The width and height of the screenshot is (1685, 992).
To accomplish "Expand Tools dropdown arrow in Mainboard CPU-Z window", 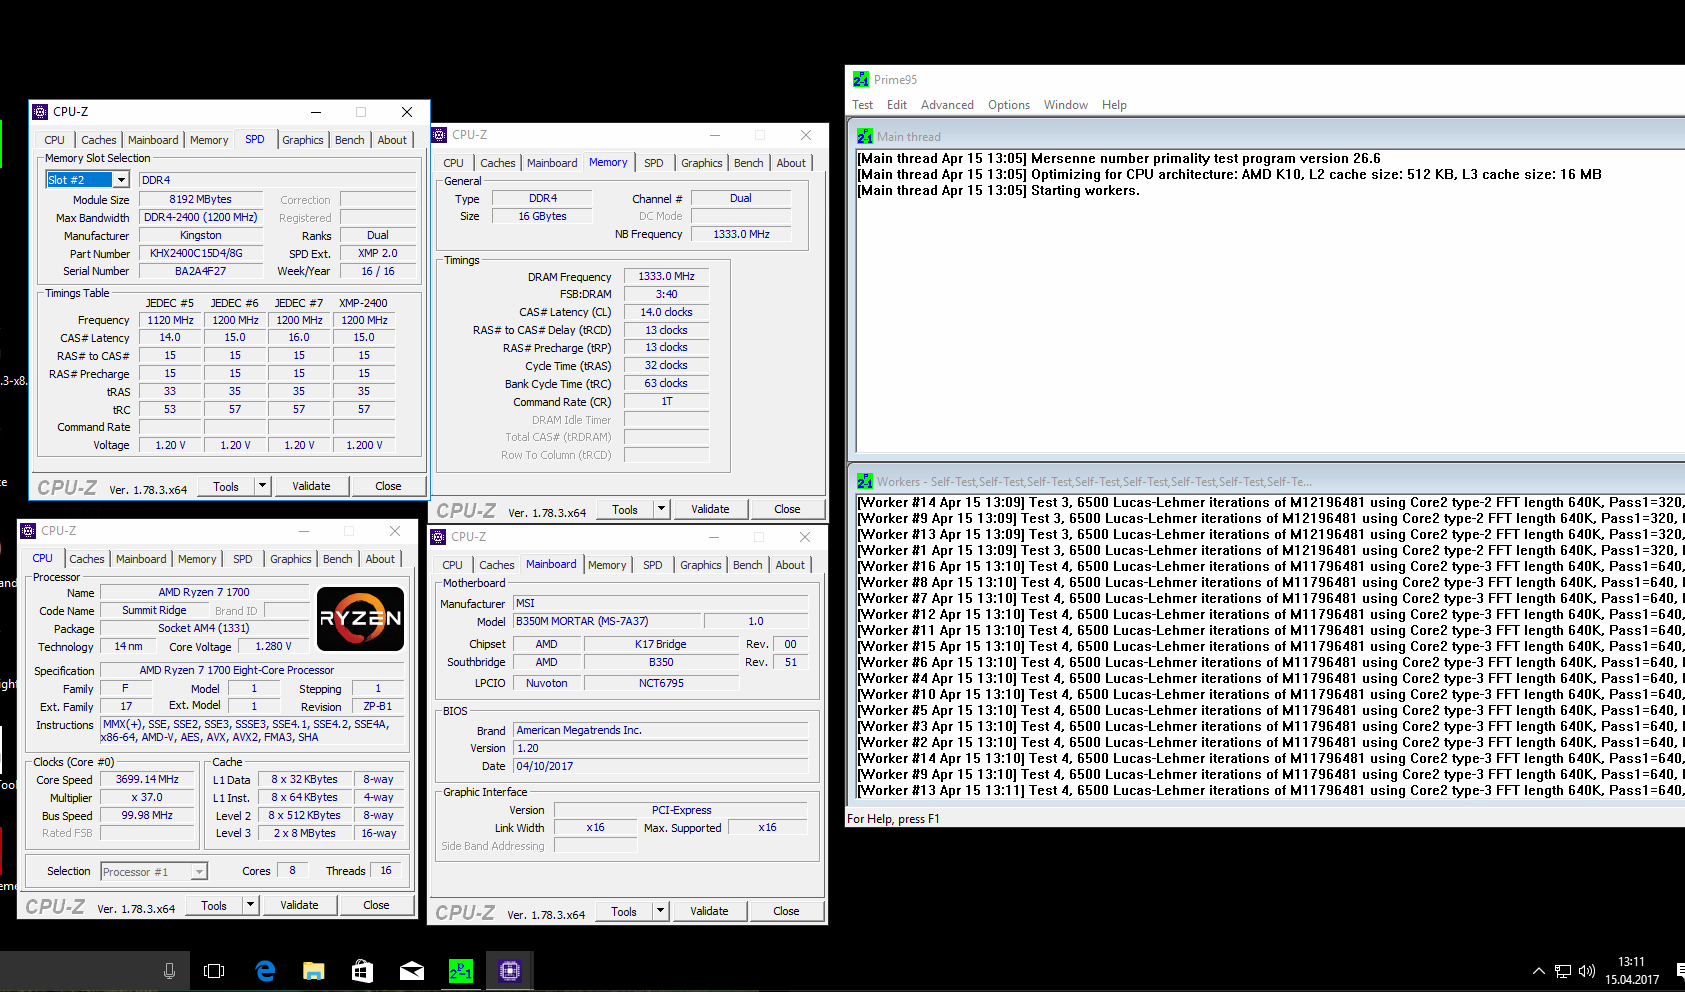I will (660, 911).
